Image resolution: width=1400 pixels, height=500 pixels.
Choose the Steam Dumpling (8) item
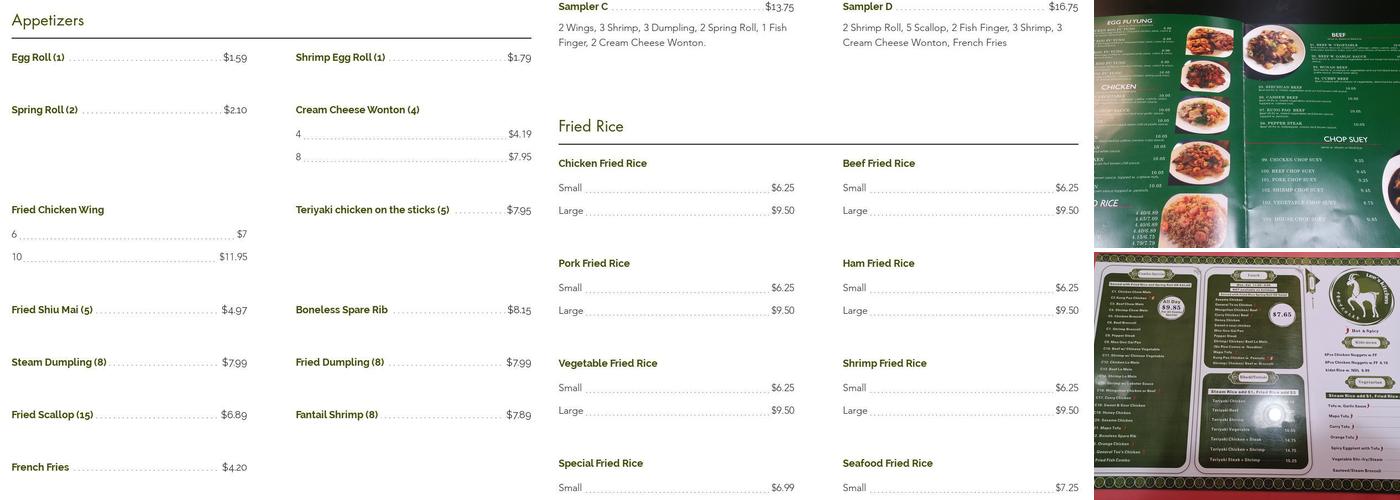(59, 363)
